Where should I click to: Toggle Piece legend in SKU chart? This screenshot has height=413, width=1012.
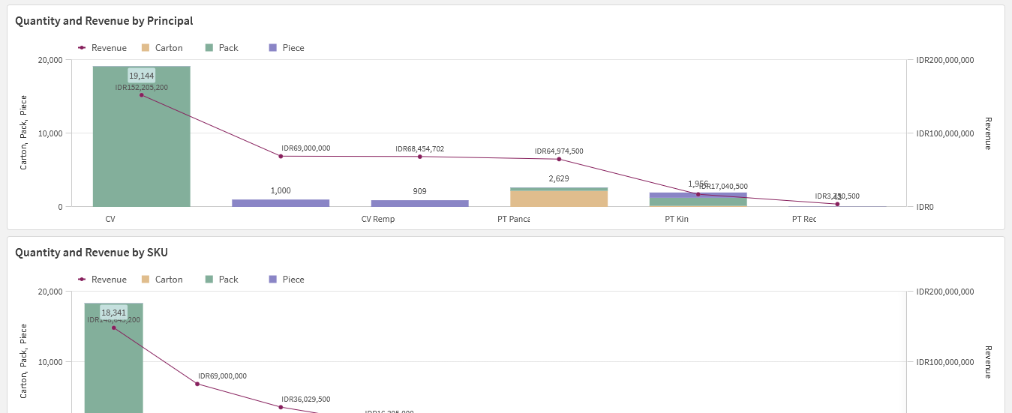pos(287,279)
